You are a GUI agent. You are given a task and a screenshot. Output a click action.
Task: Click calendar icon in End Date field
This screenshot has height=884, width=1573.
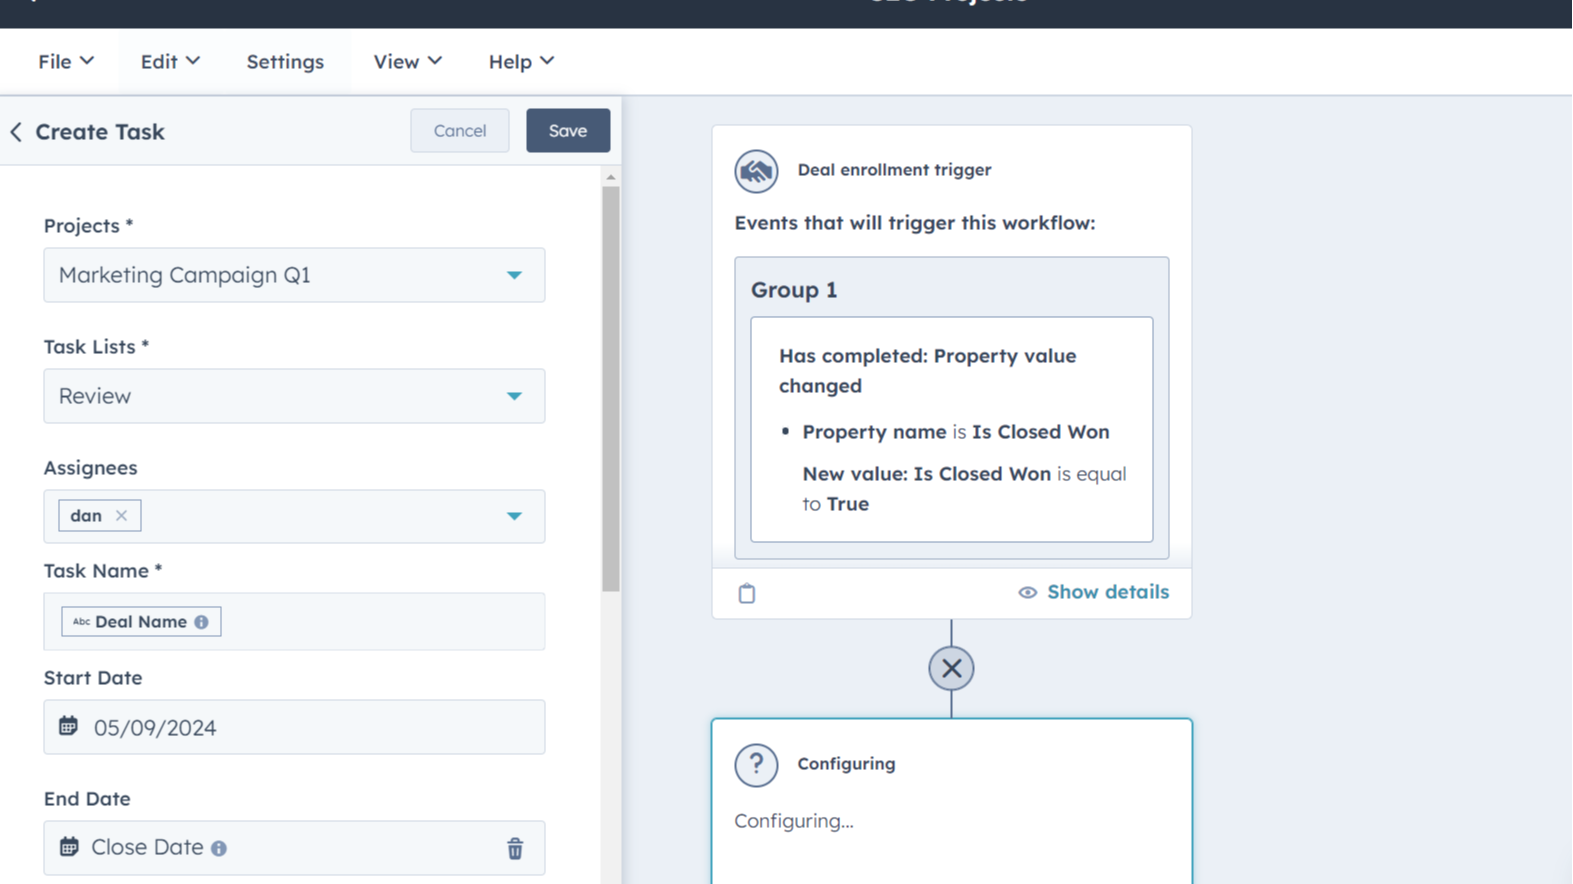69,847
